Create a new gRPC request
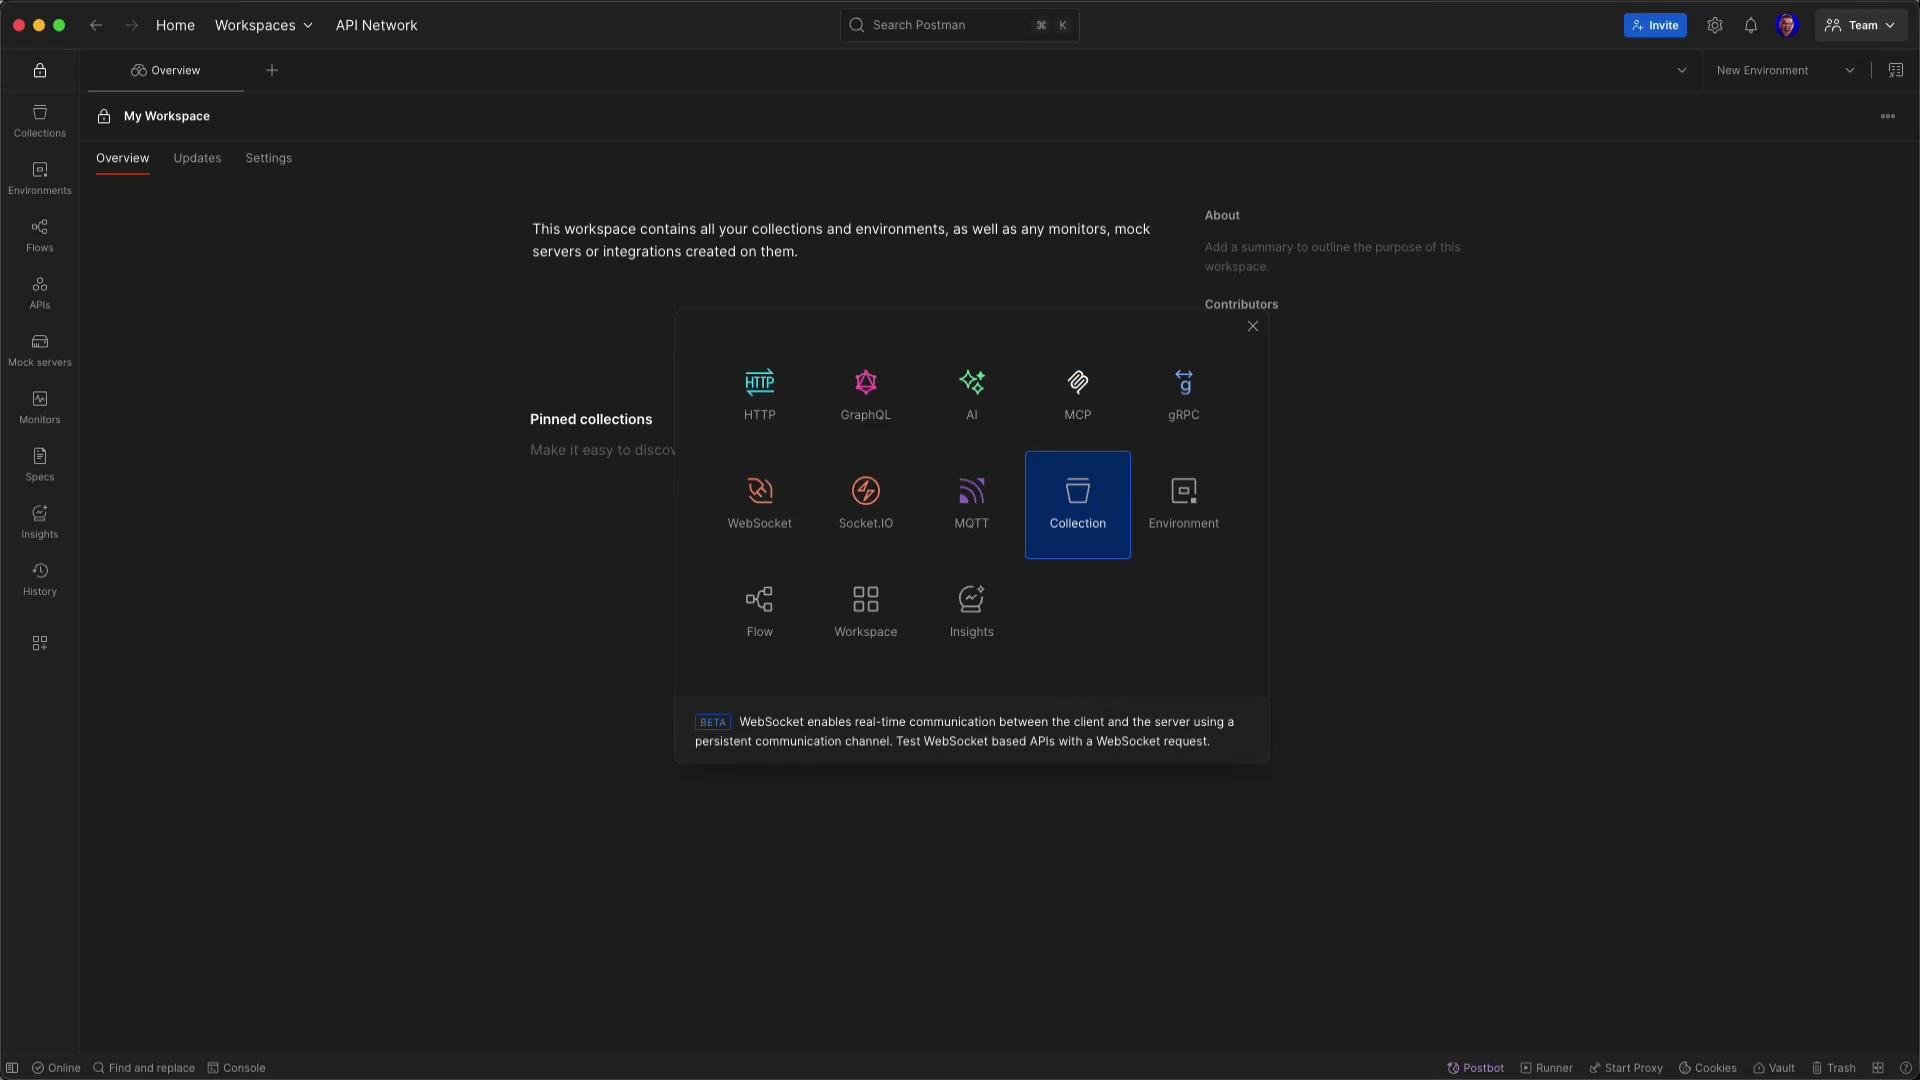1920x1080 pixels. coord(1183,395)
